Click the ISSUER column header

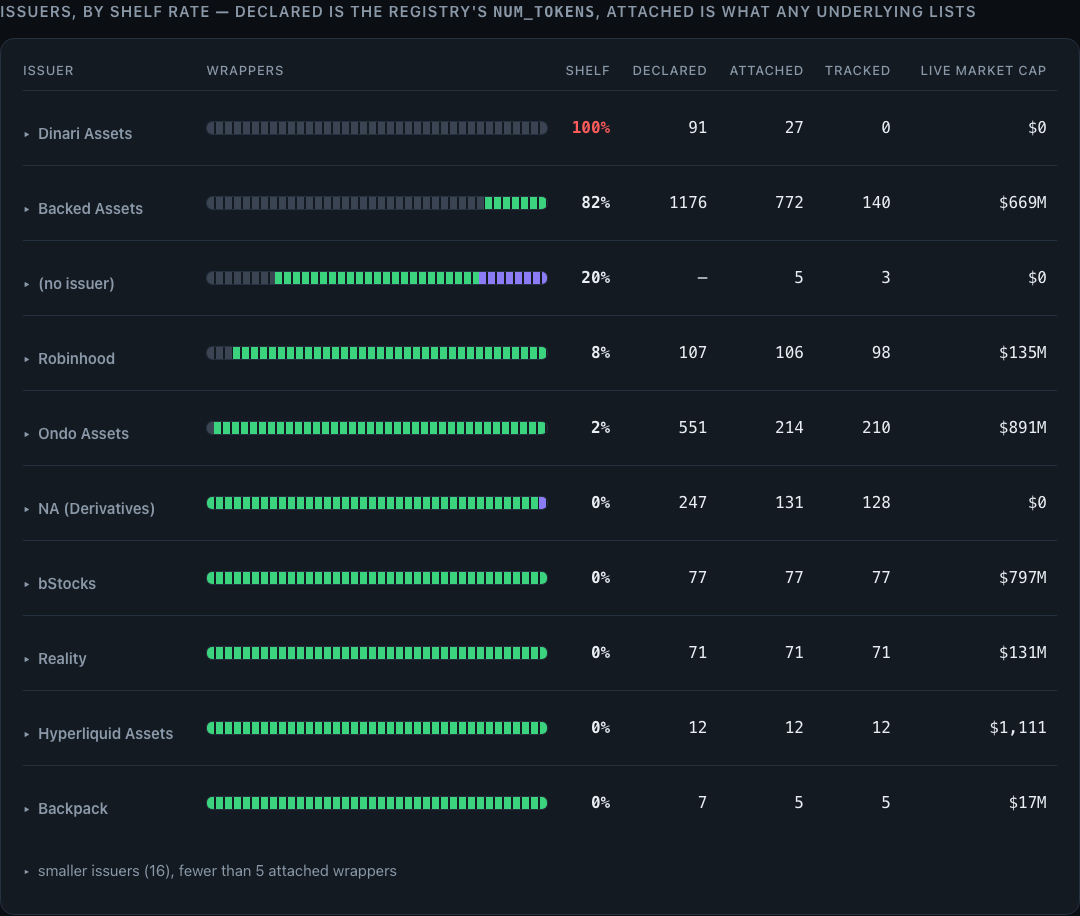pyautogui.click(x=48, y=71)
